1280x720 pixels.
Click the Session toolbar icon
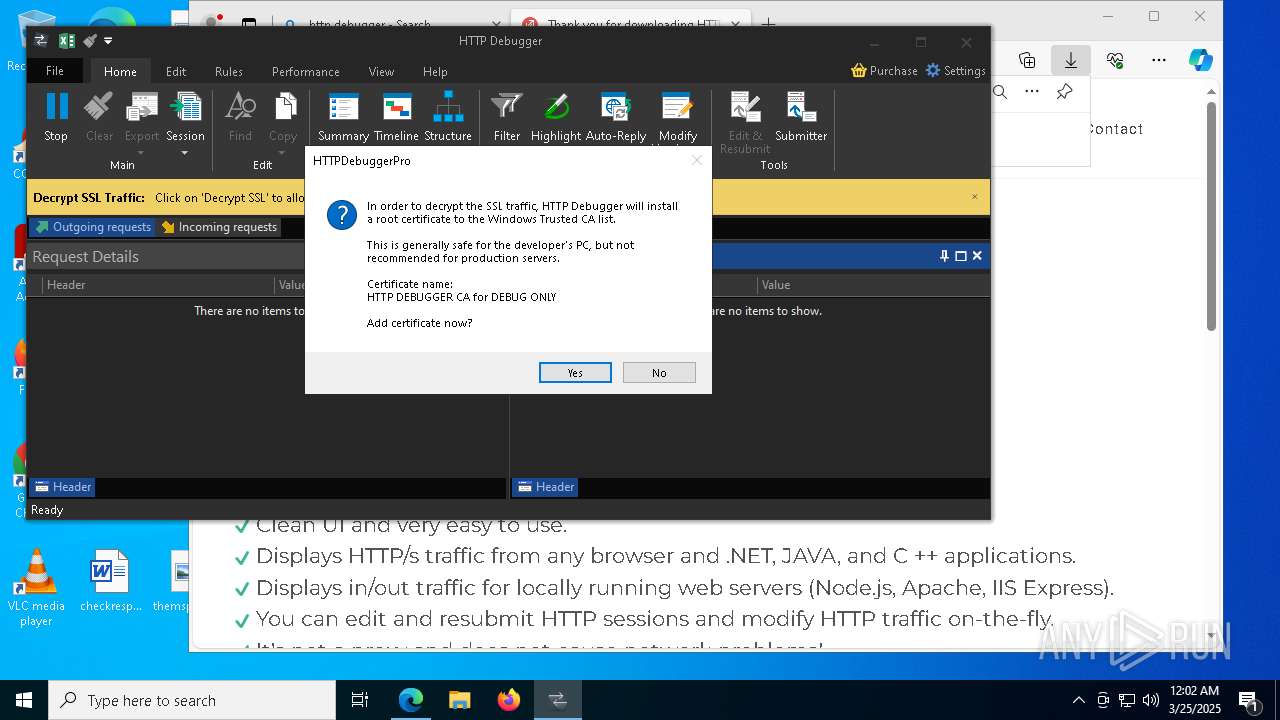tap(185, 107)
